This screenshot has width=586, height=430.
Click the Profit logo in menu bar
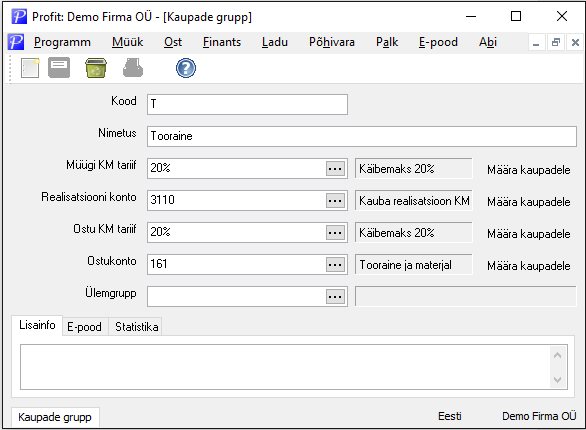pyautogui.click(x=16, y=42)
